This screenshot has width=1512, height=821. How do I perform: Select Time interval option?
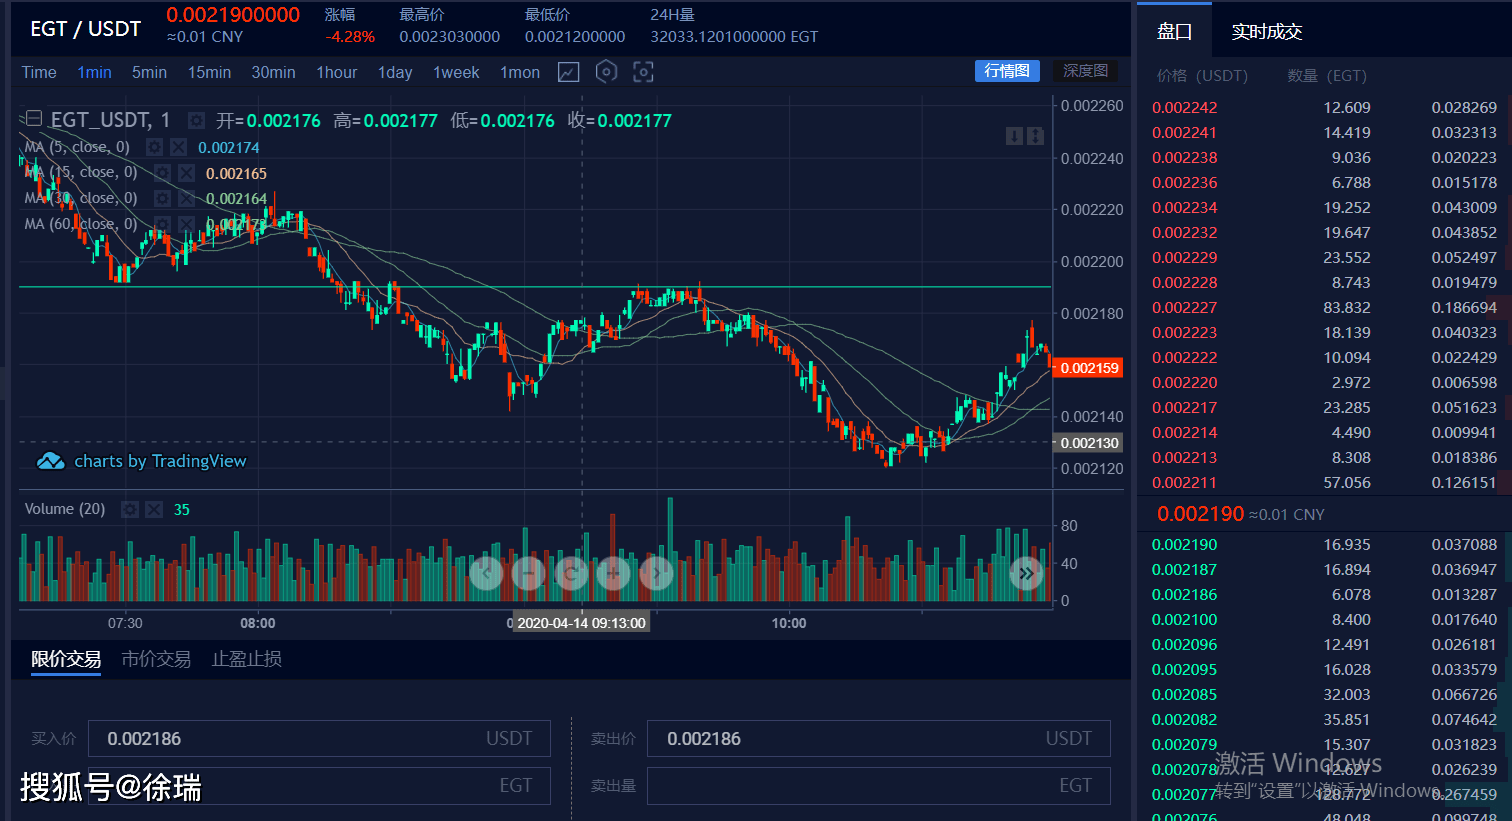tap(39, 72)
